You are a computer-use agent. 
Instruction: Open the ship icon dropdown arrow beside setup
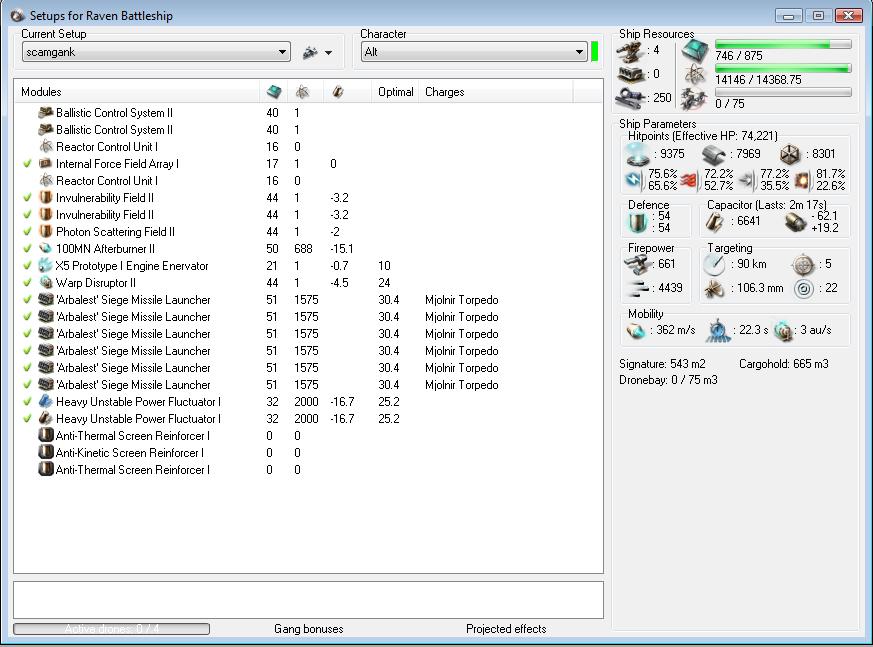tap(328, 53)
